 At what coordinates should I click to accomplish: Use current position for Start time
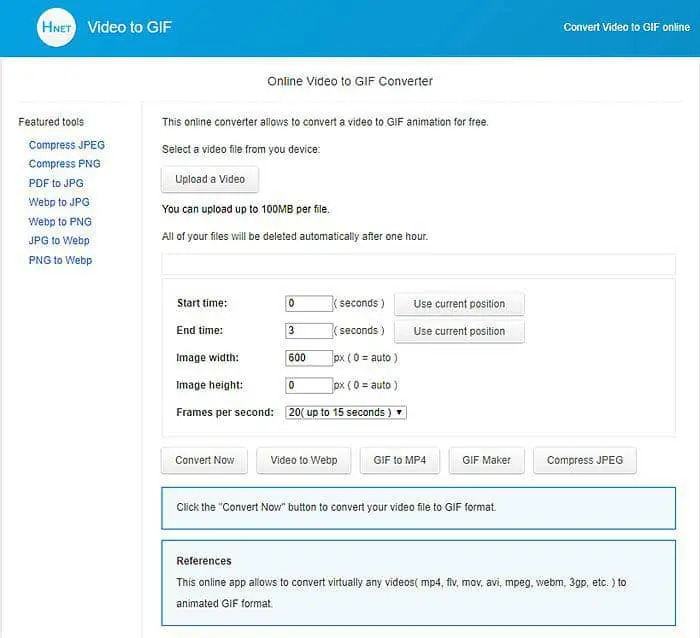459,304
